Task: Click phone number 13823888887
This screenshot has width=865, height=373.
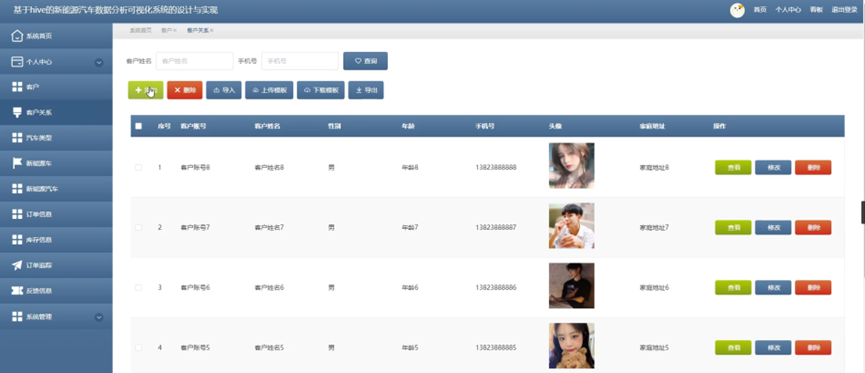Action: (x=496, y=227)
